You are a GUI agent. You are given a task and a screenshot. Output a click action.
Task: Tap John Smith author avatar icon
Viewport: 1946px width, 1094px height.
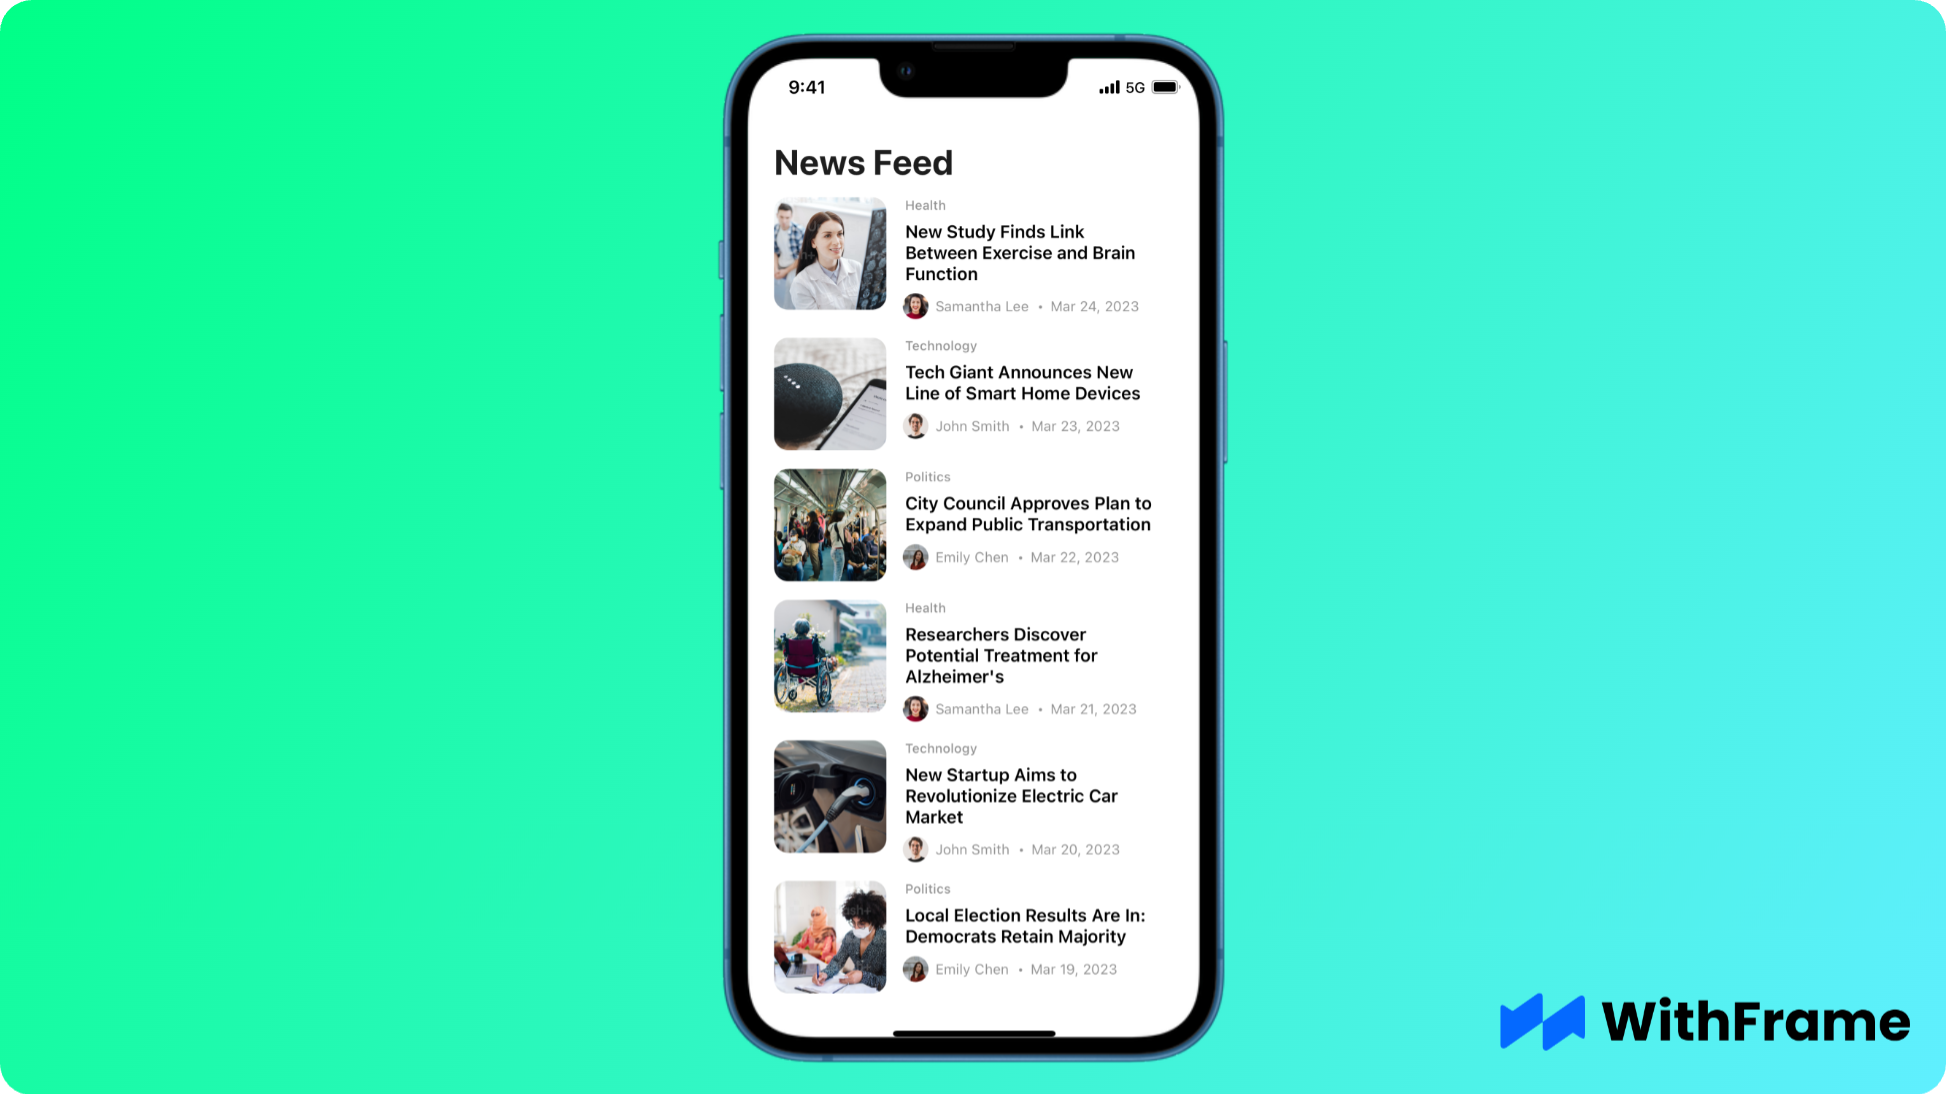pyautogui.click(x=916, y=425)
